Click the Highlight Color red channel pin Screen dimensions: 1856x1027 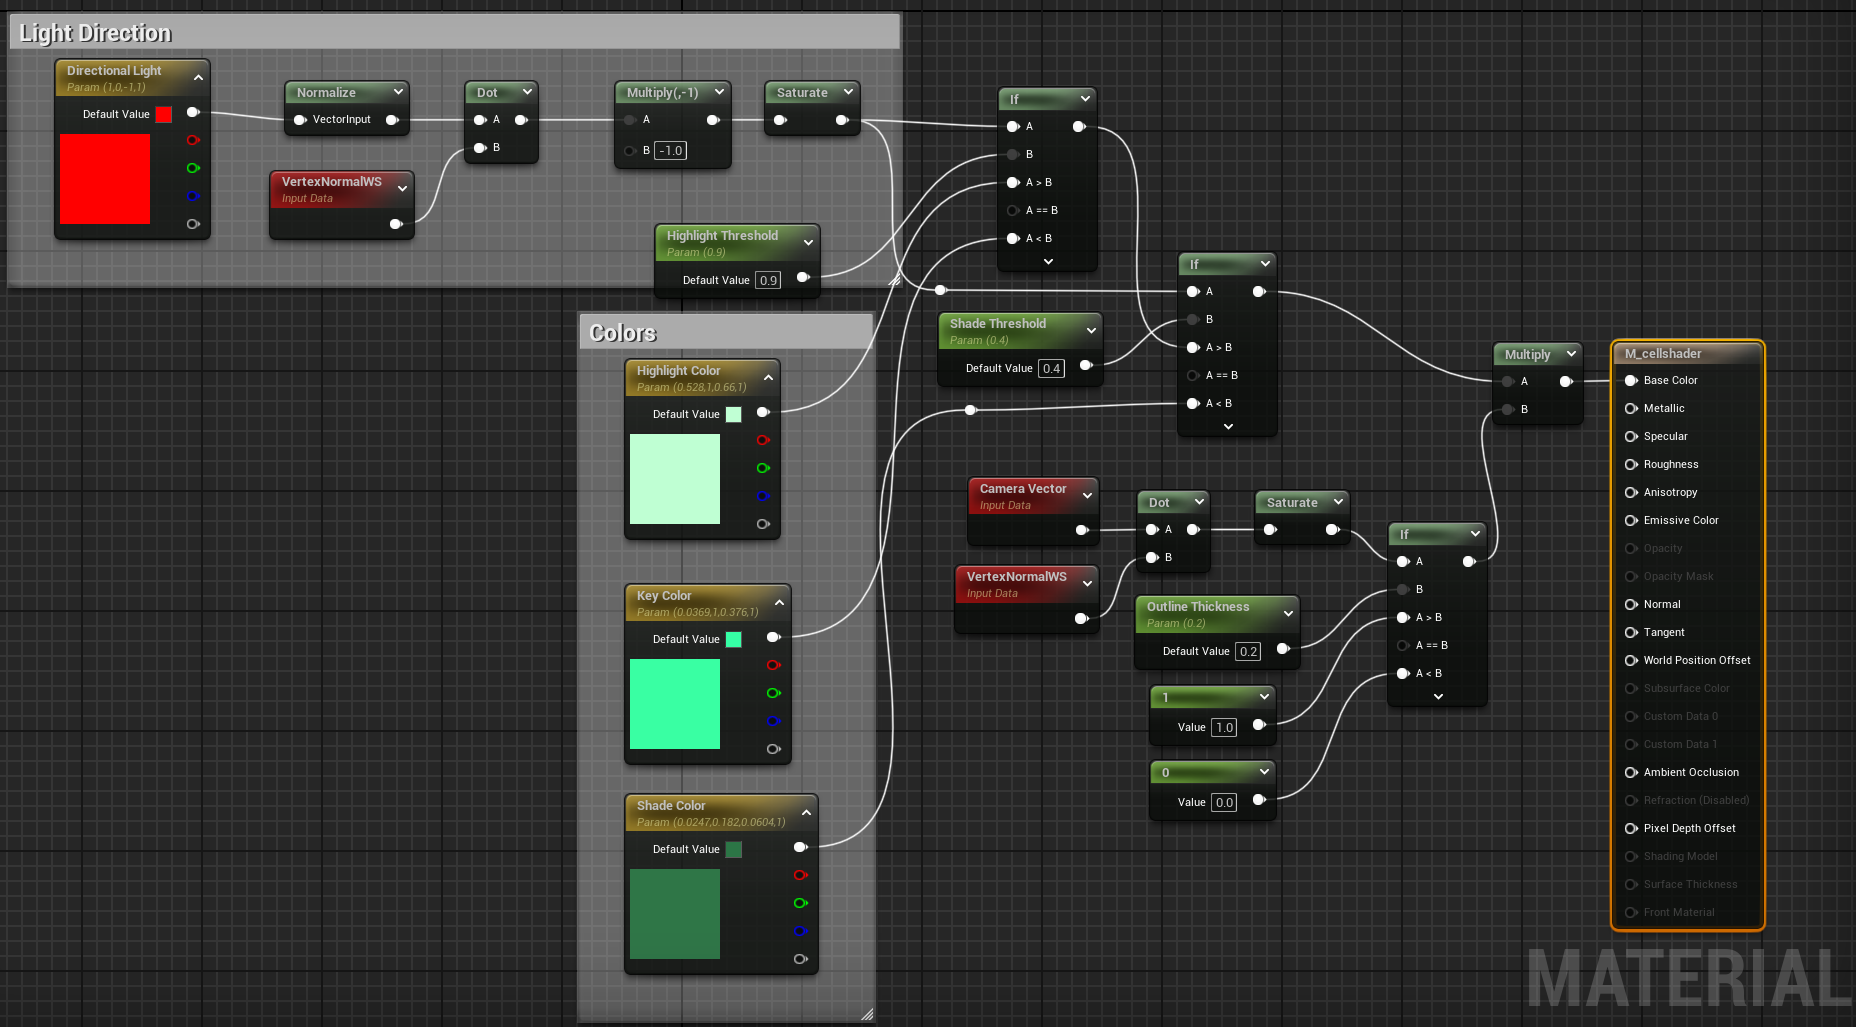click(x=763, y=440)
